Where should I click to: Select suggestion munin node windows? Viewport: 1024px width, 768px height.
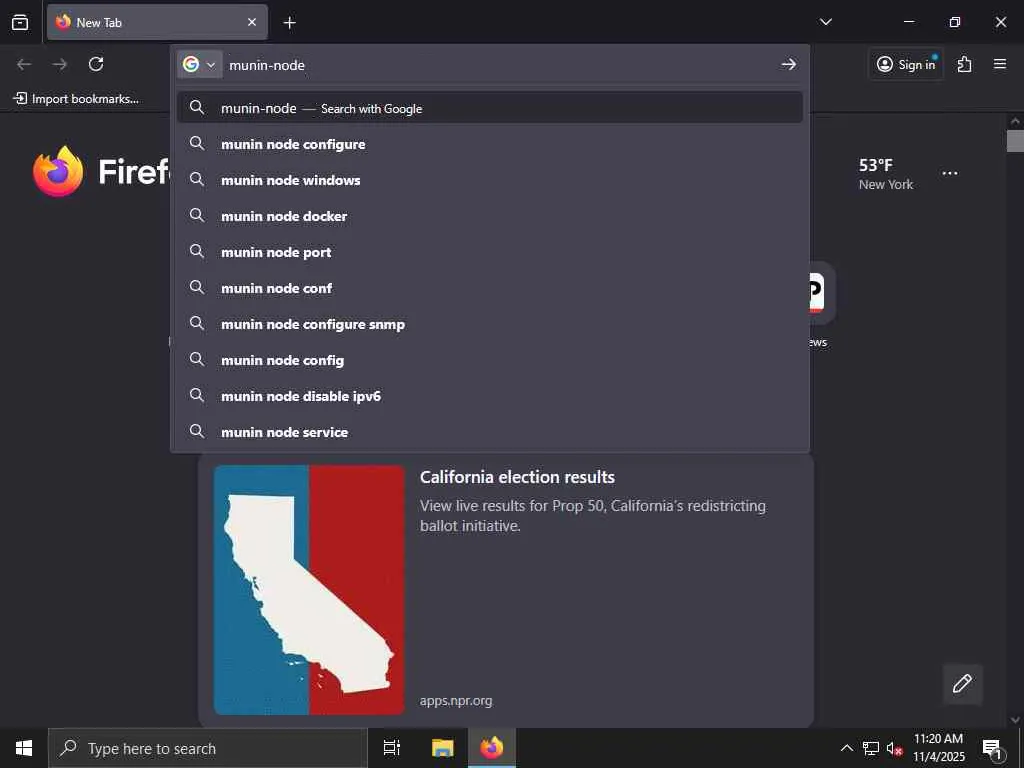(490, 180)
